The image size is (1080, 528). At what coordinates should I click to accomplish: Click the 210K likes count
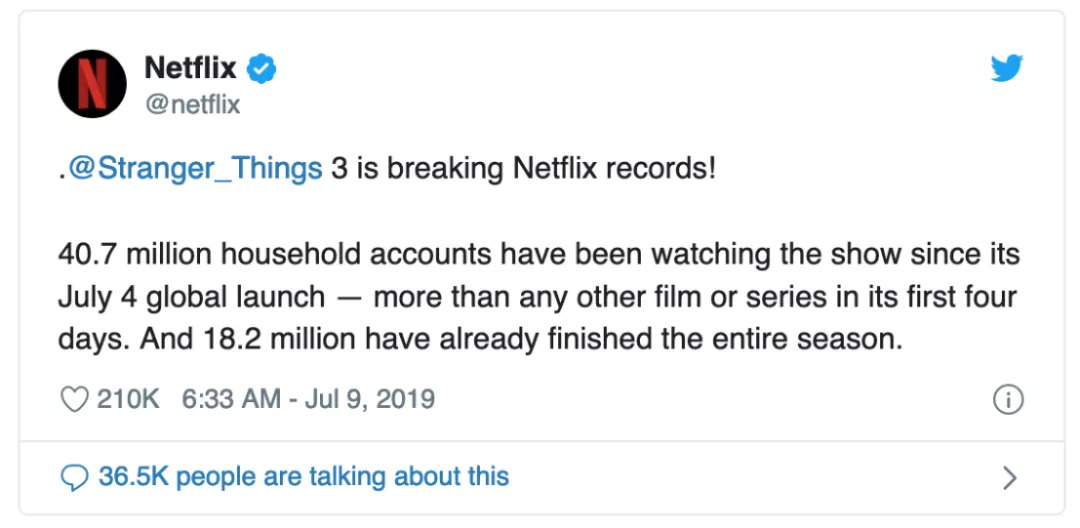click(x=128, y=400)
